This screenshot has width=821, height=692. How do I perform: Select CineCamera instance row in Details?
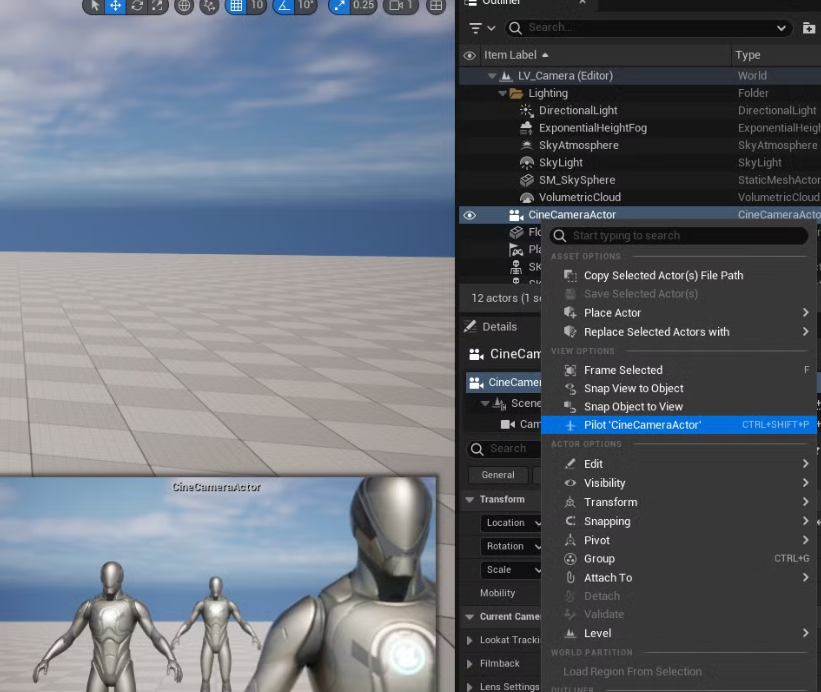504,383
